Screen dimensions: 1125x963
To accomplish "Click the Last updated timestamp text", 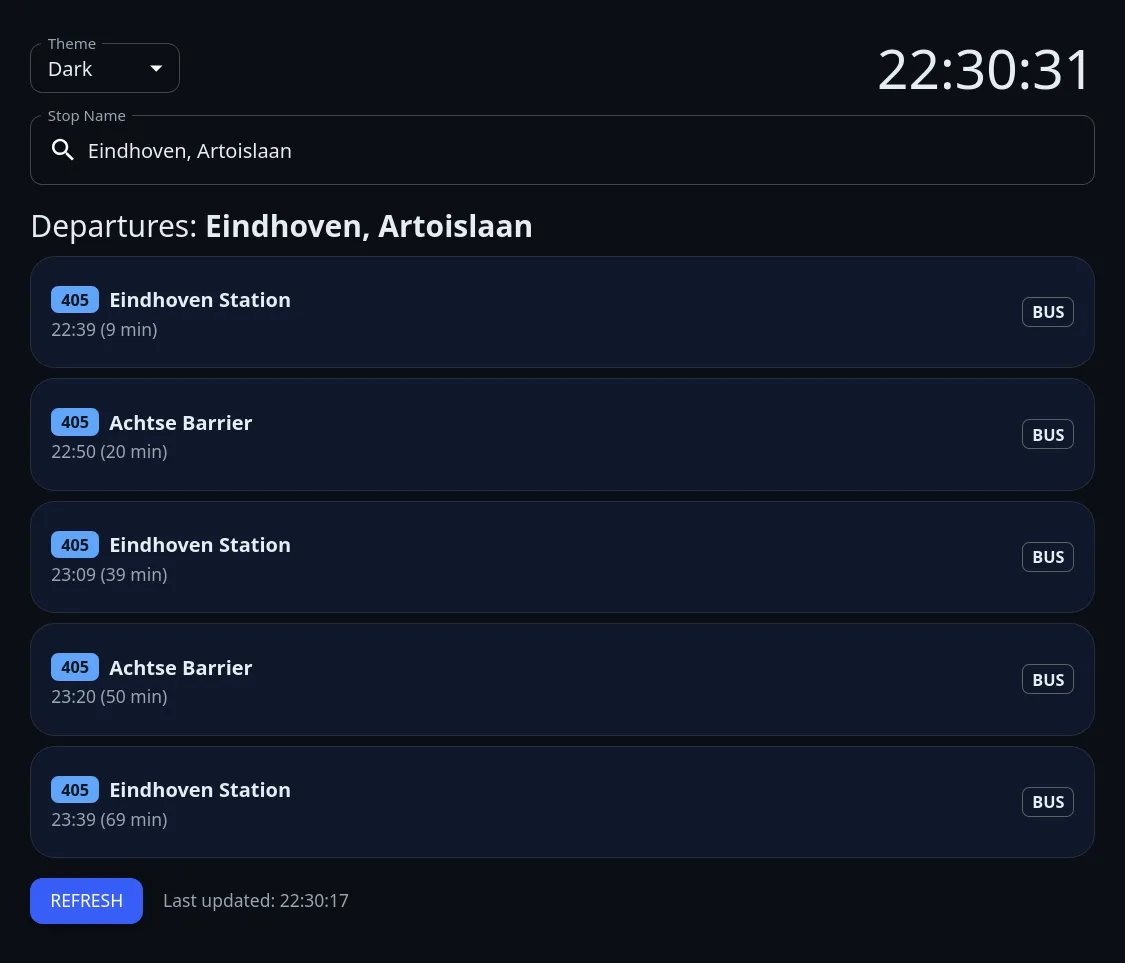I will coord(256,901).
